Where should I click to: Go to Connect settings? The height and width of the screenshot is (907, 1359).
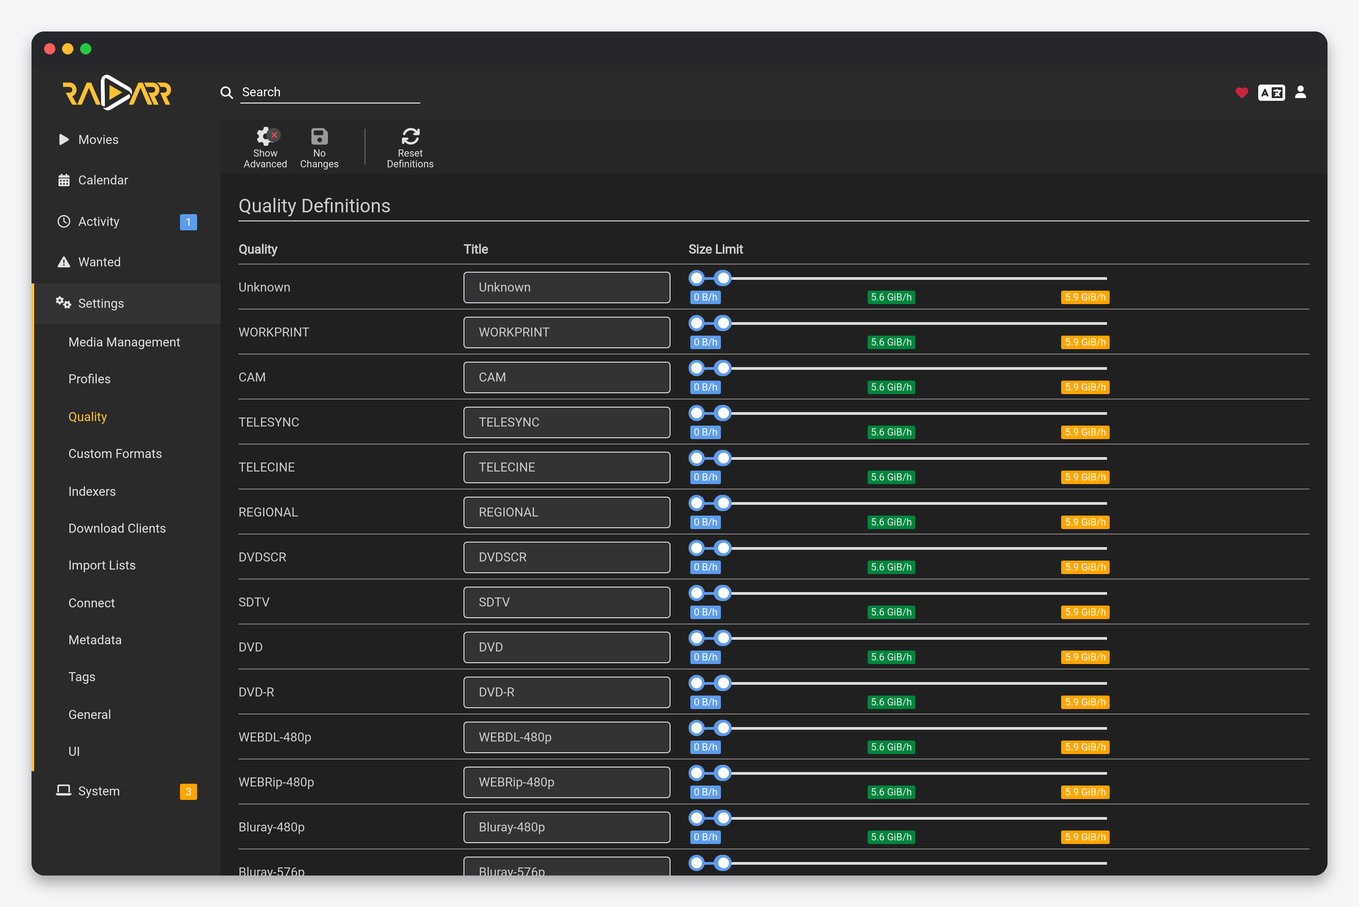tap(92, 603)
